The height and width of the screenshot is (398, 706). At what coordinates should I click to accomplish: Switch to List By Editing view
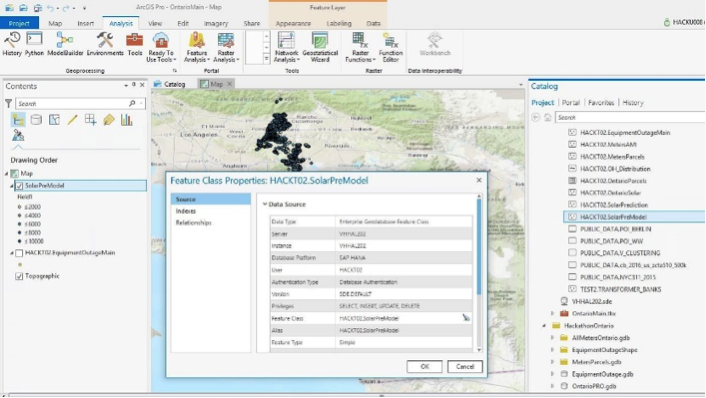click(x=72, y=120)
